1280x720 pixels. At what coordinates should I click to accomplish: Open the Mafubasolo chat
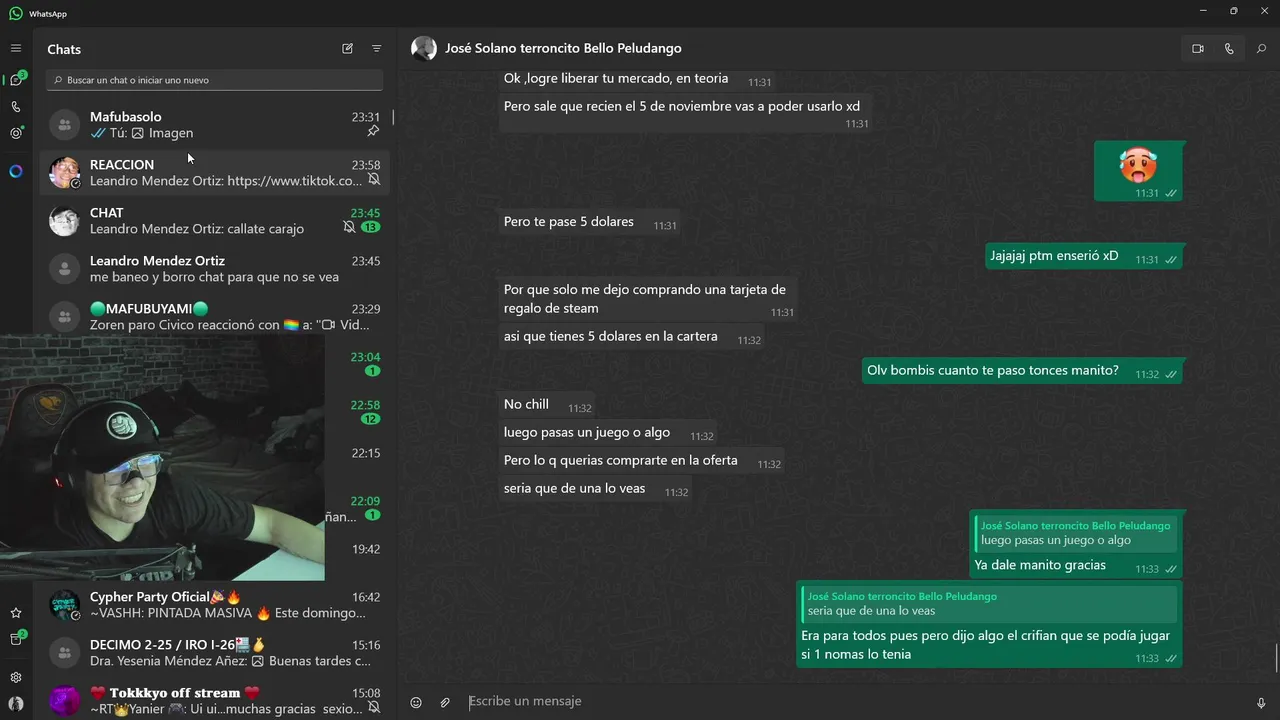coord(215,124)
